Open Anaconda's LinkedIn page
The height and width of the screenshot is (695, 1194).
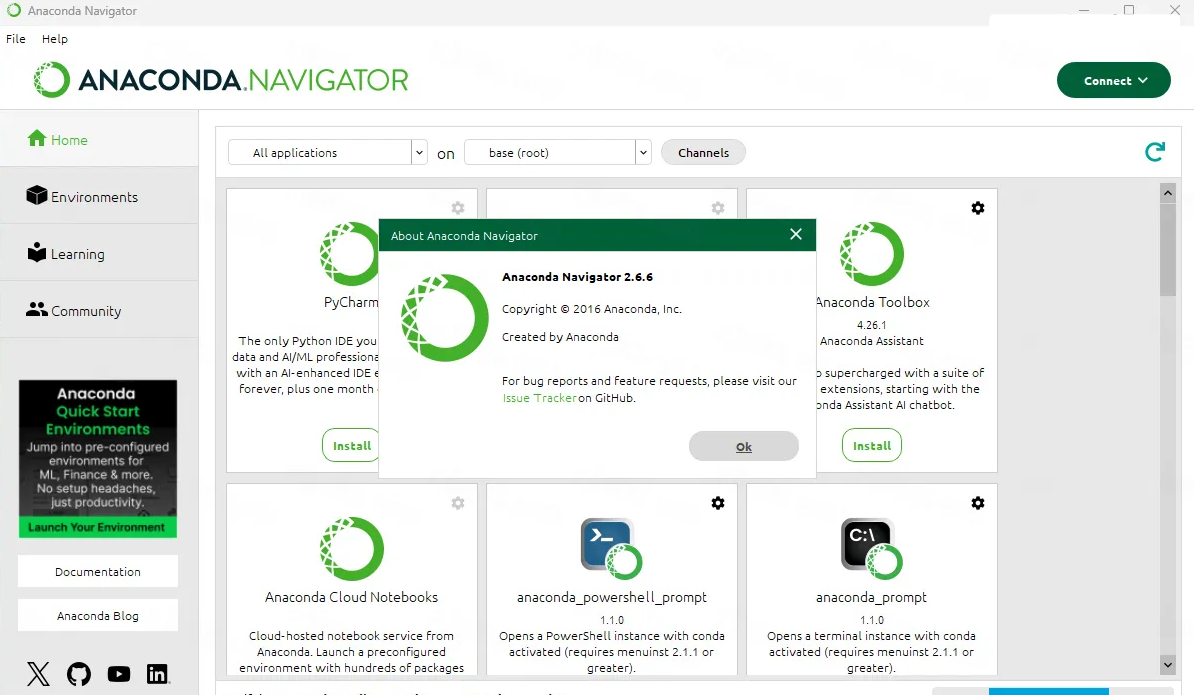coord(158,674)
